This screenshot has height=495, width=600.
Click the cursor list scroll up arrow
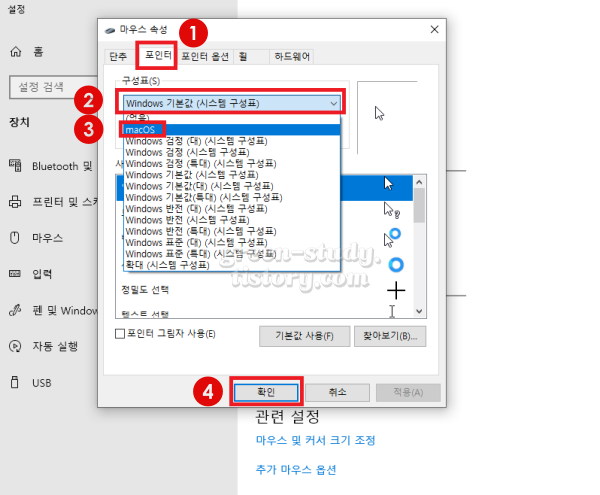419,182
